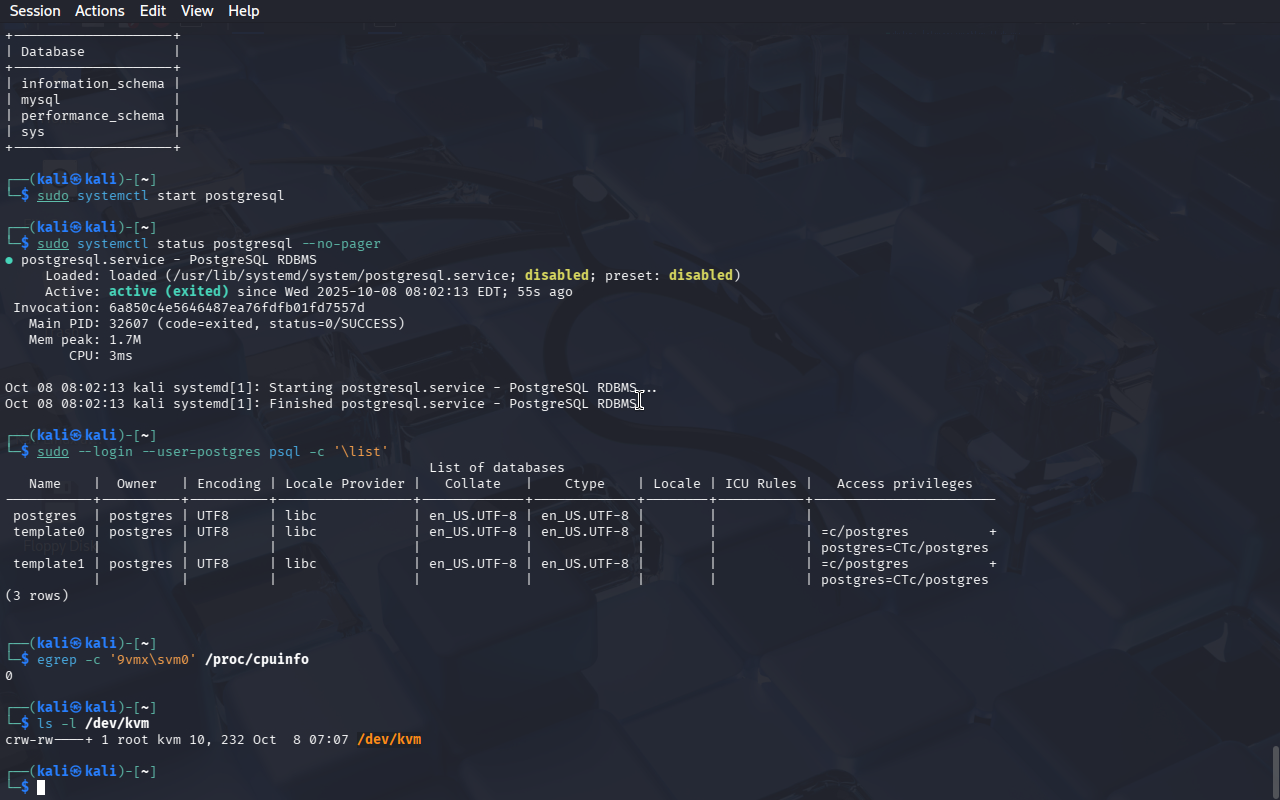
Task: Click the '(3 rows)' summary text
Action: [37, 596]
